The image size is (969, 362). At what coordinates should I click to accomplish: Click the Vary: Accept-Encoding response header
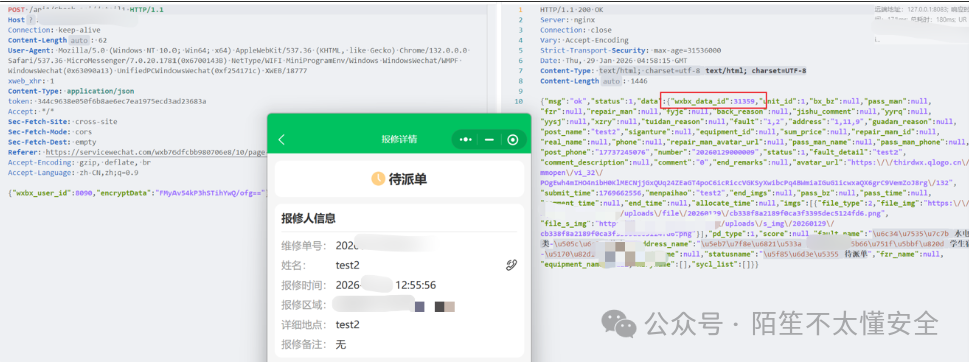pos(584,40)
